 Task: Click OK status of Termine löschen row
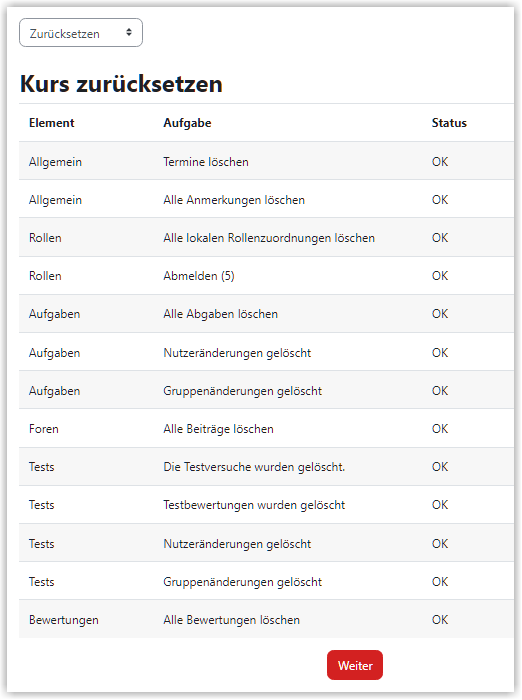click(x=440, y=162)
